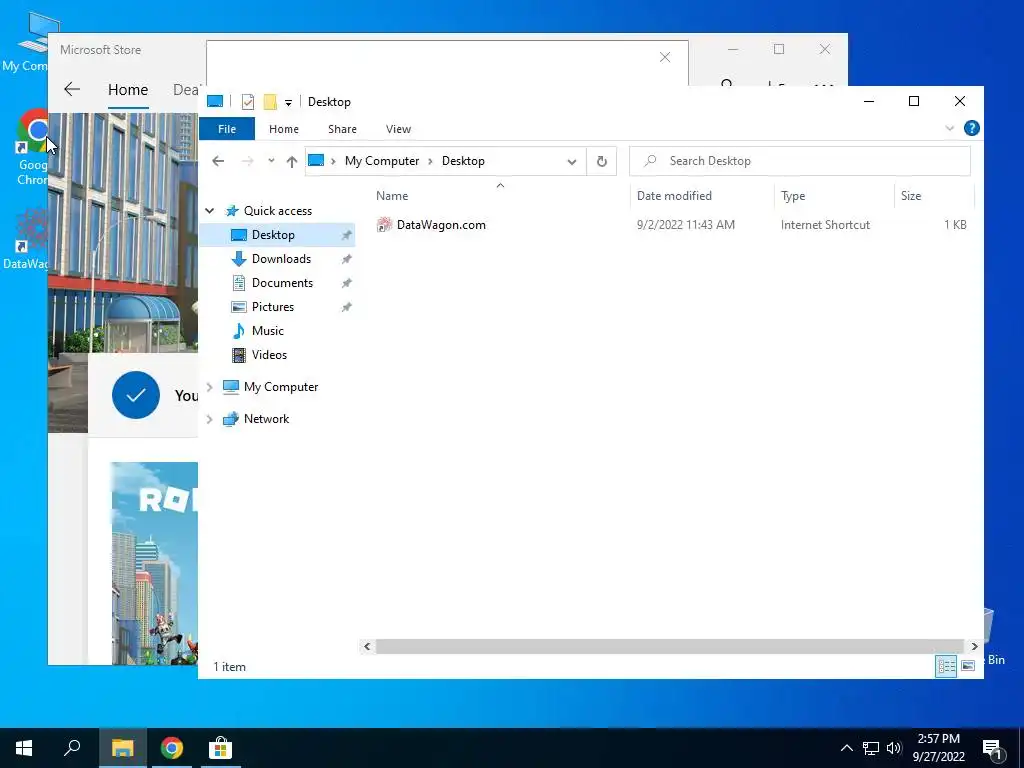Click the horizontal scrollbar in the file list

[669, 647]
